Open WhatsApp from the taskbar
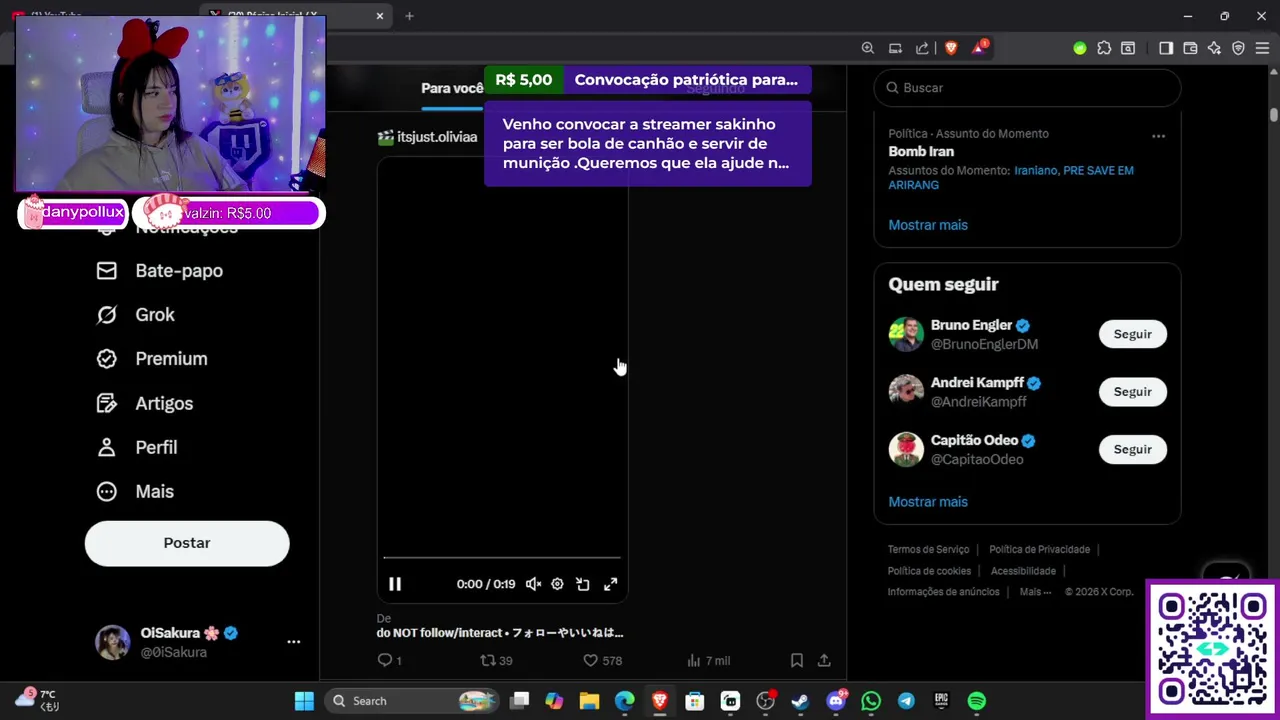 871,701
